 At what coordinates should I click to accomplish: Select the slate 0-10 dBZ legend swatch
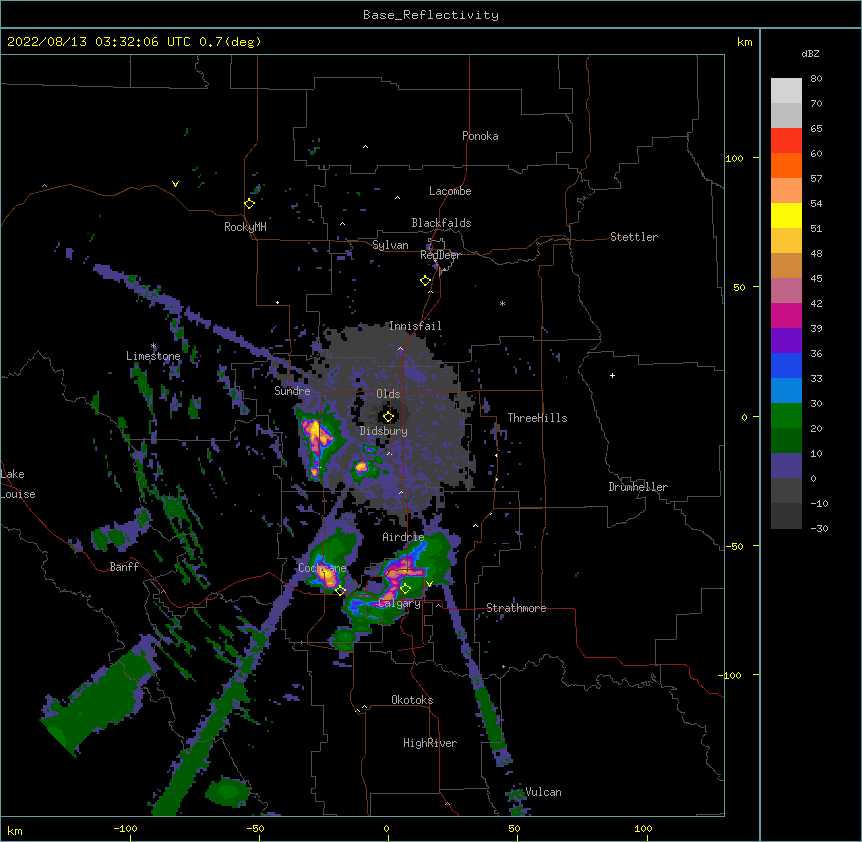coord(786,466)
